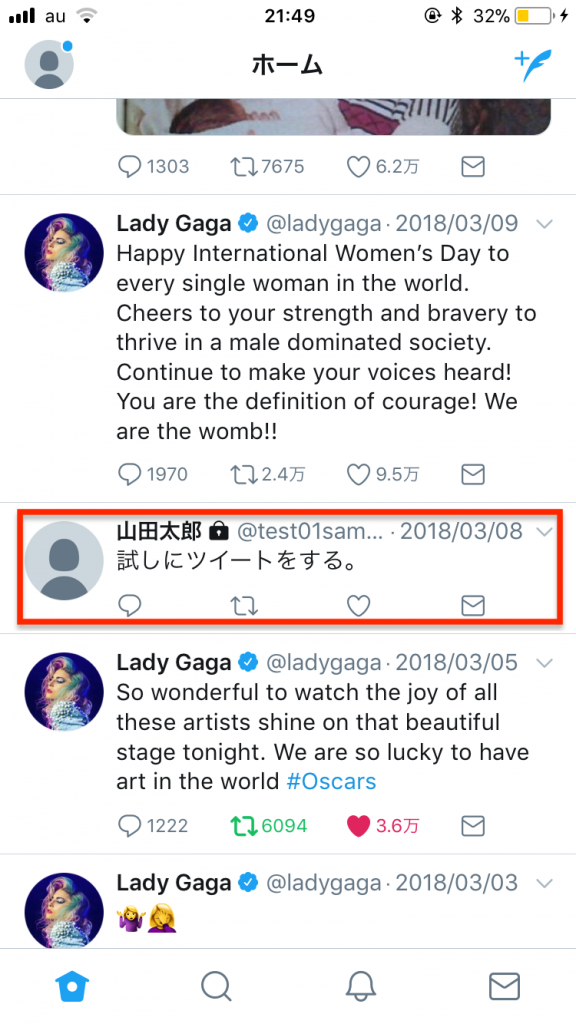
Task: Switch to the Search tab
Action: point(216,986)
